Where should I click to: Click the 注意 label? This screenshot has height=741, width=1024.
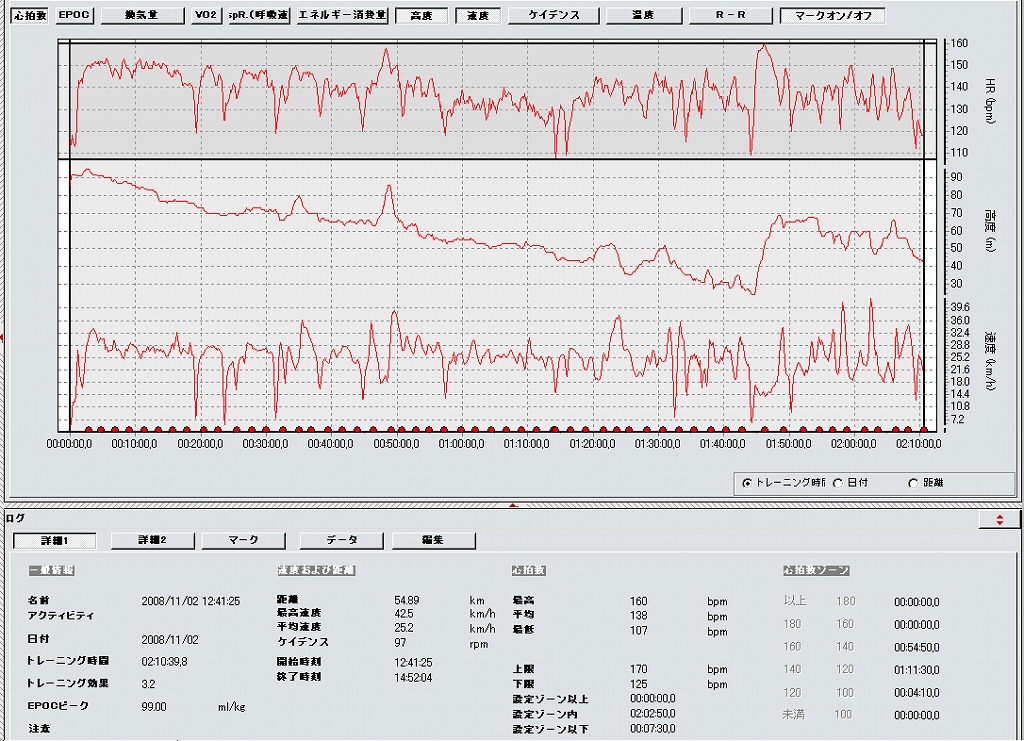[x=39, y=728]
